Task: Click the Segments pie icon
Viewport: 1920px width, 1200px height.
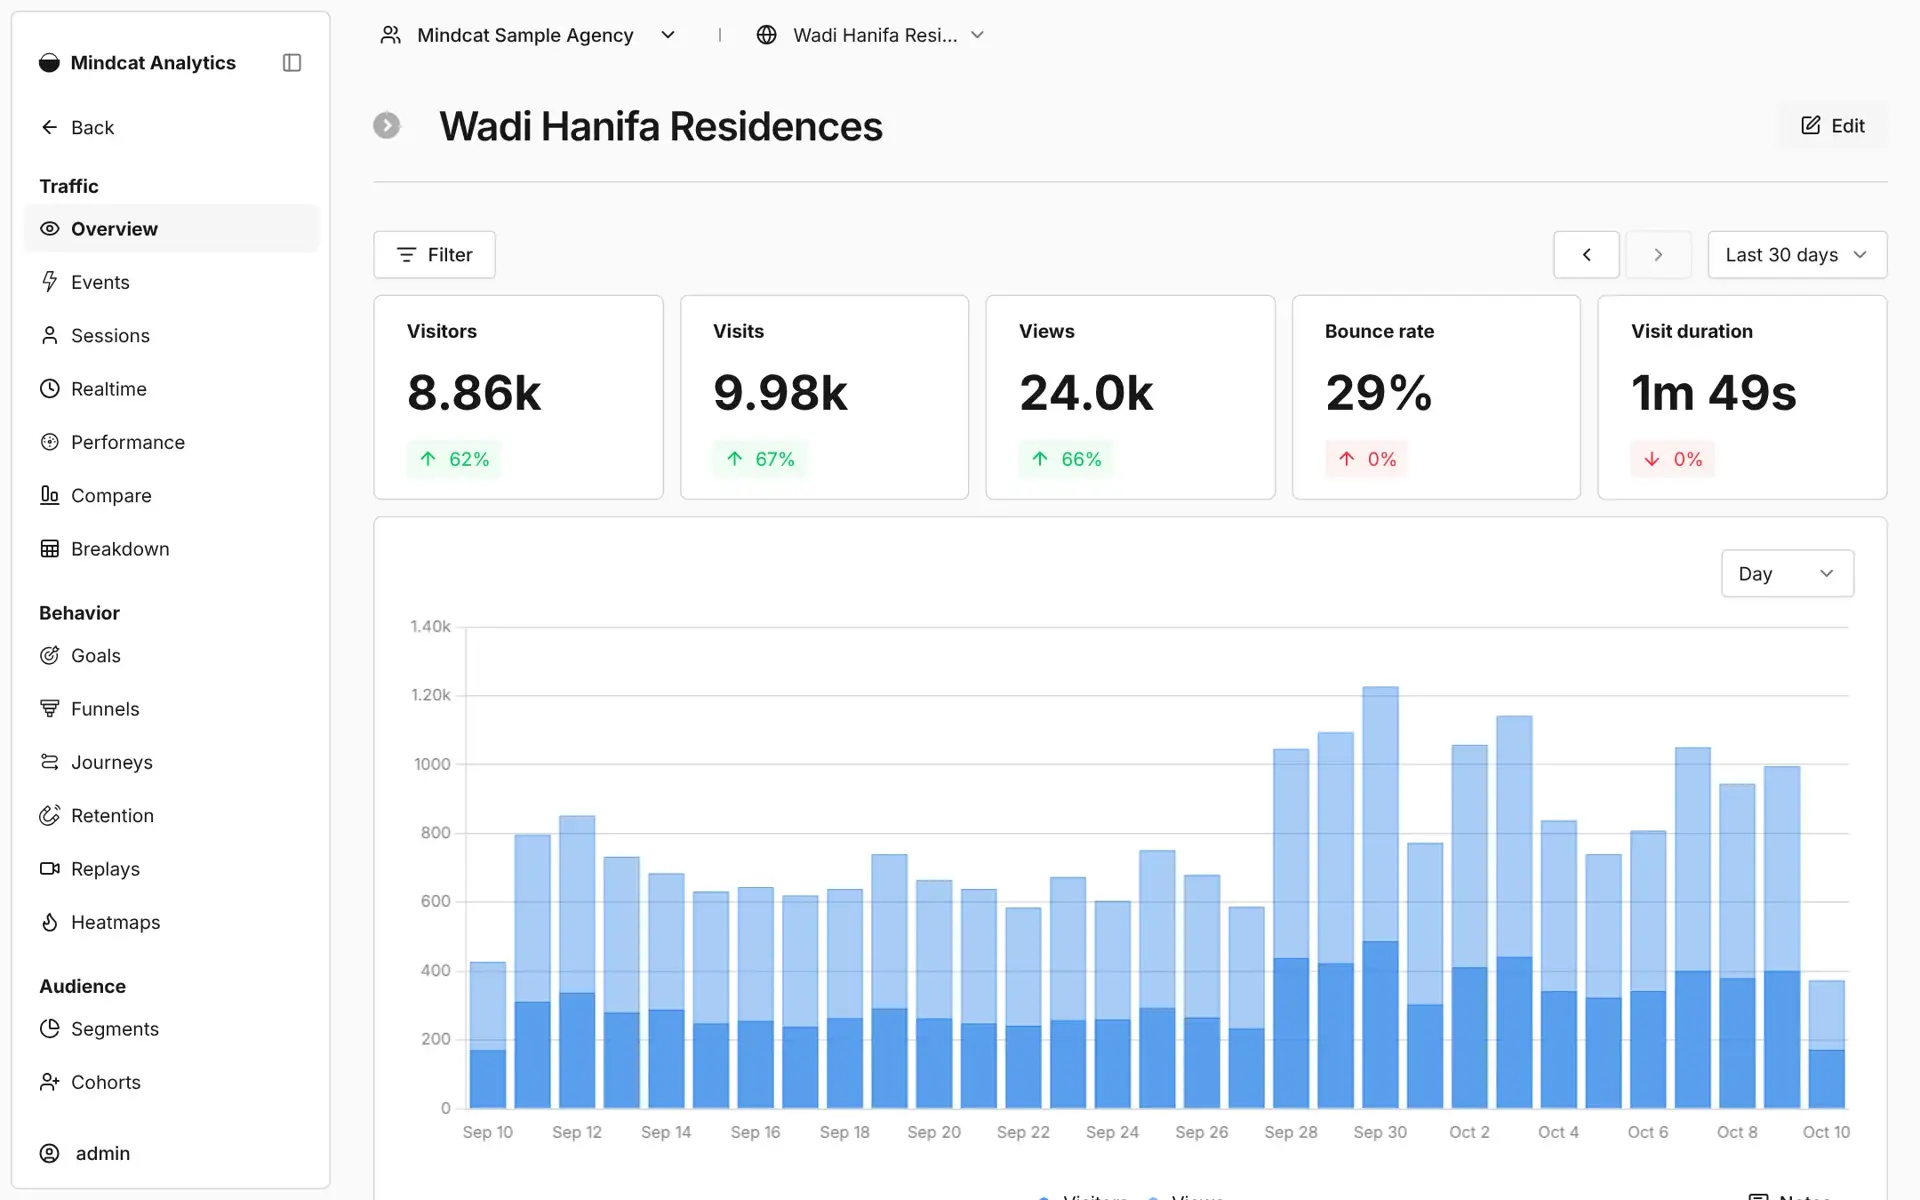Action: 49,1029
